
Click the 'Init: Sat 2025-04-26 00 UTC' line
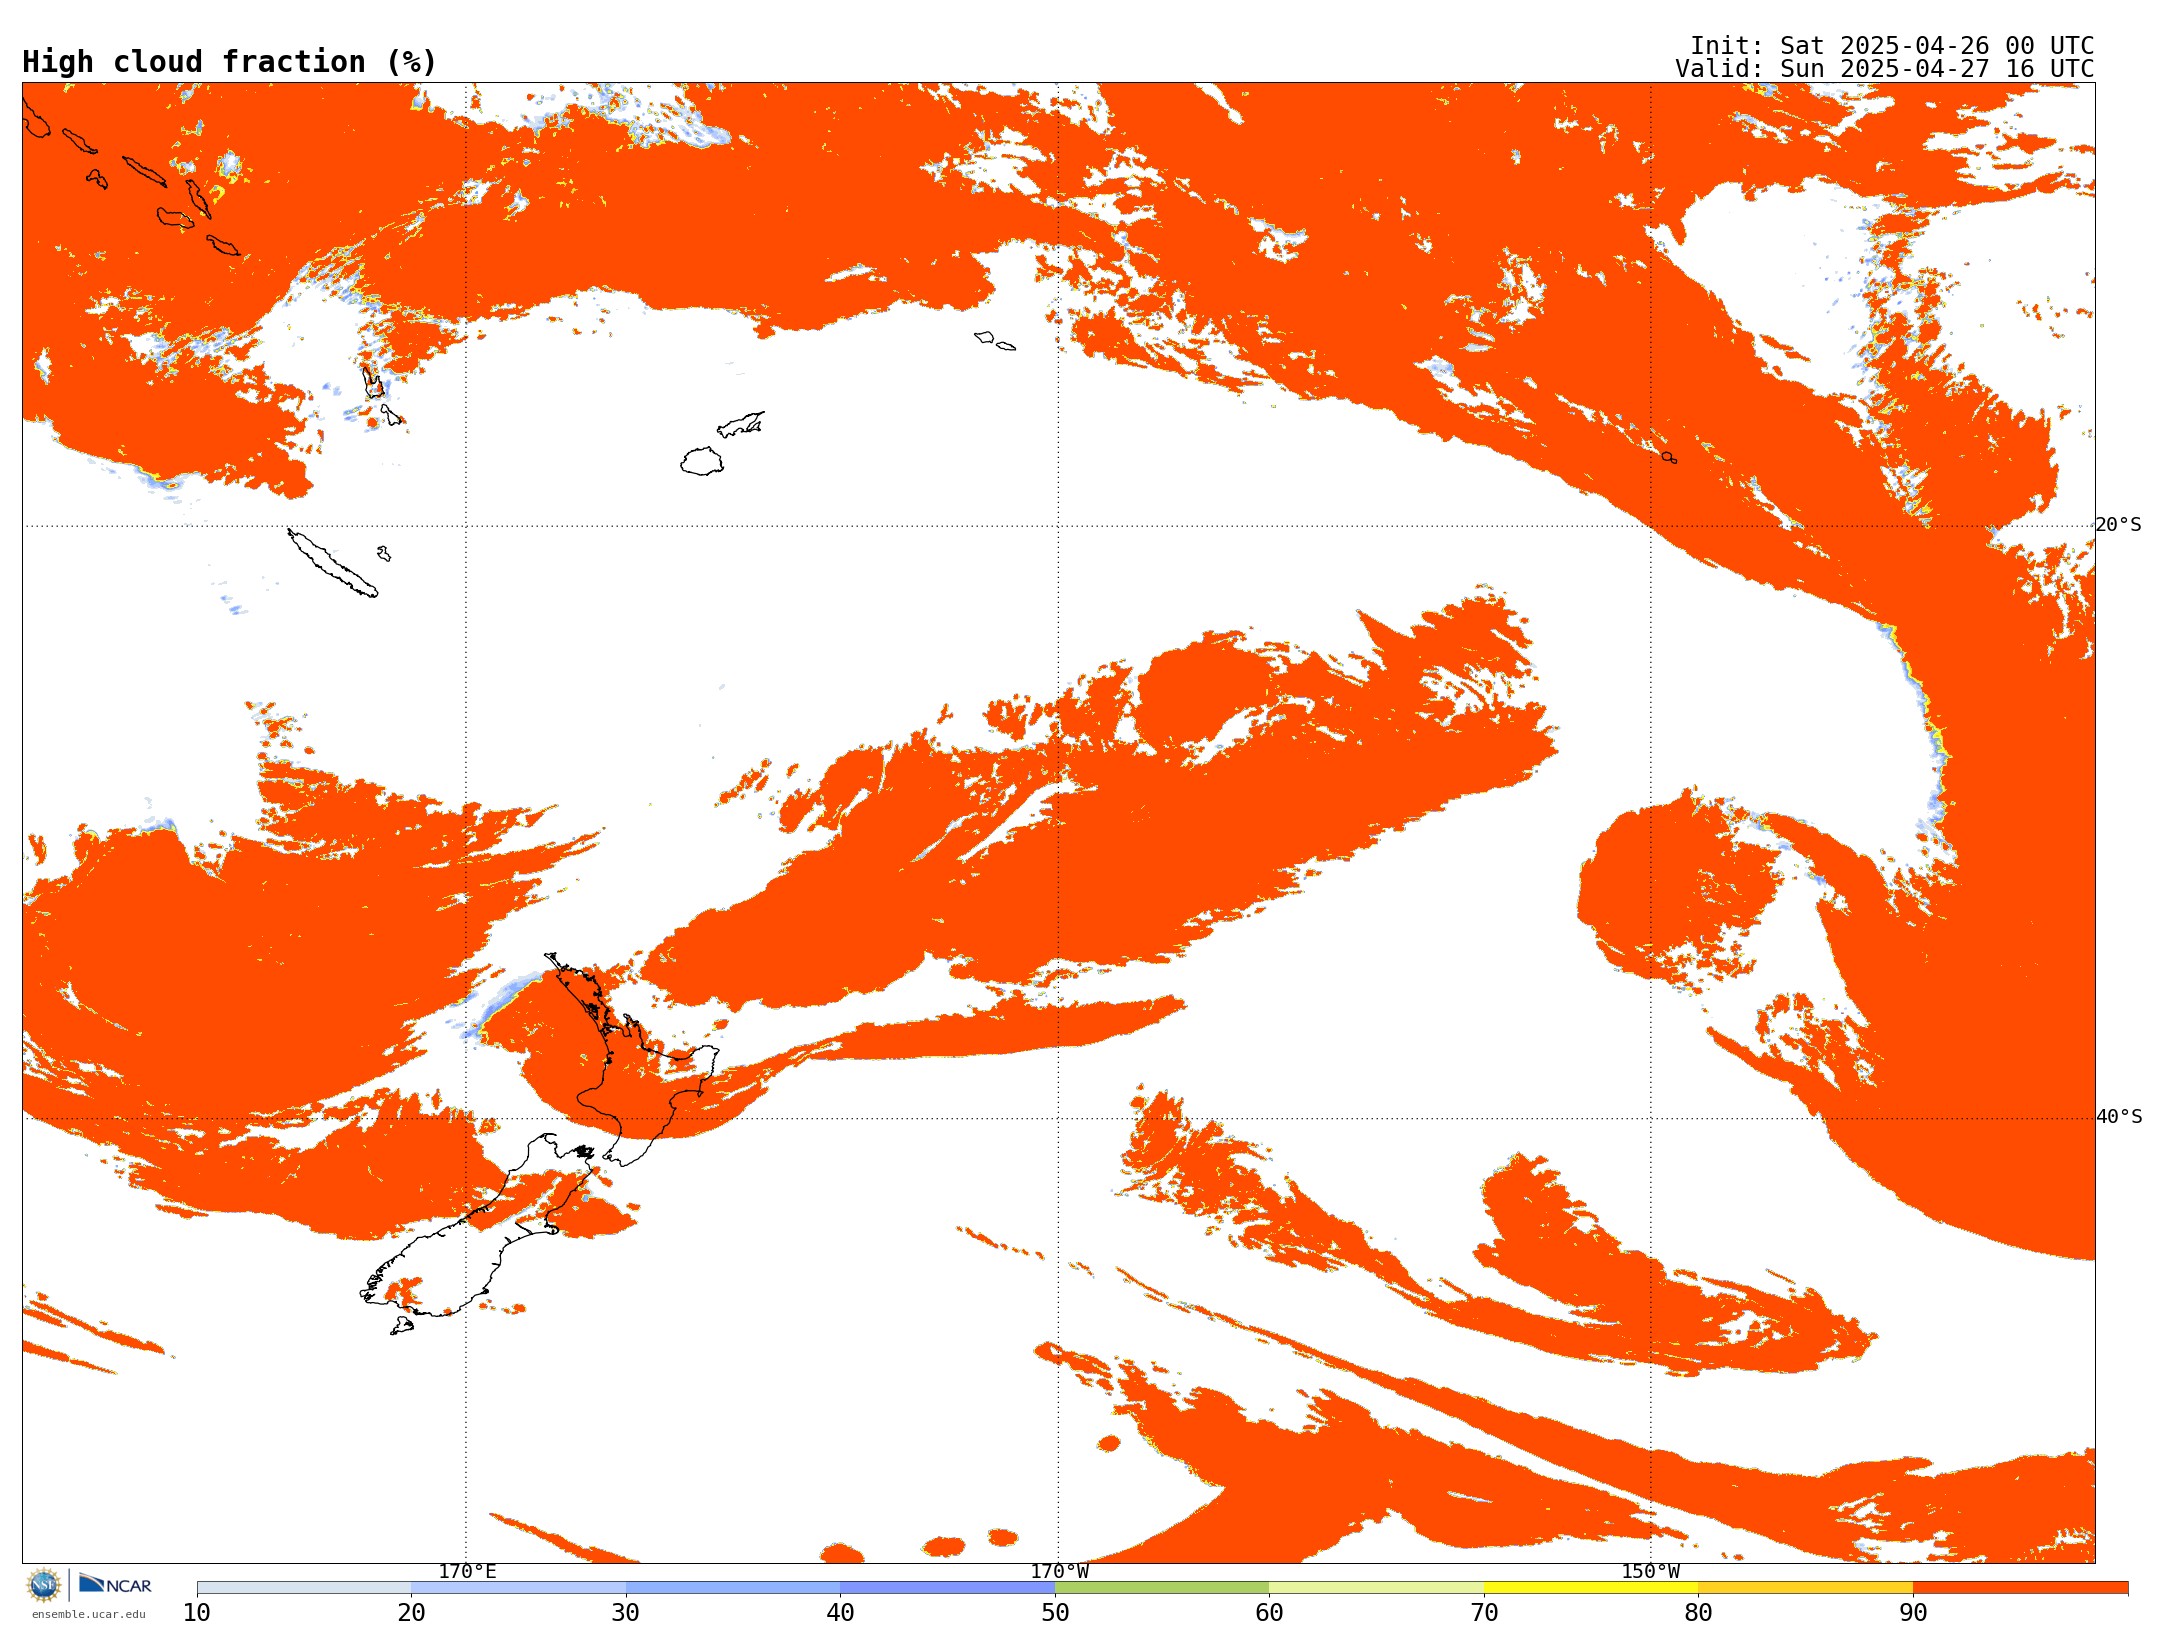coord(1892,46)
